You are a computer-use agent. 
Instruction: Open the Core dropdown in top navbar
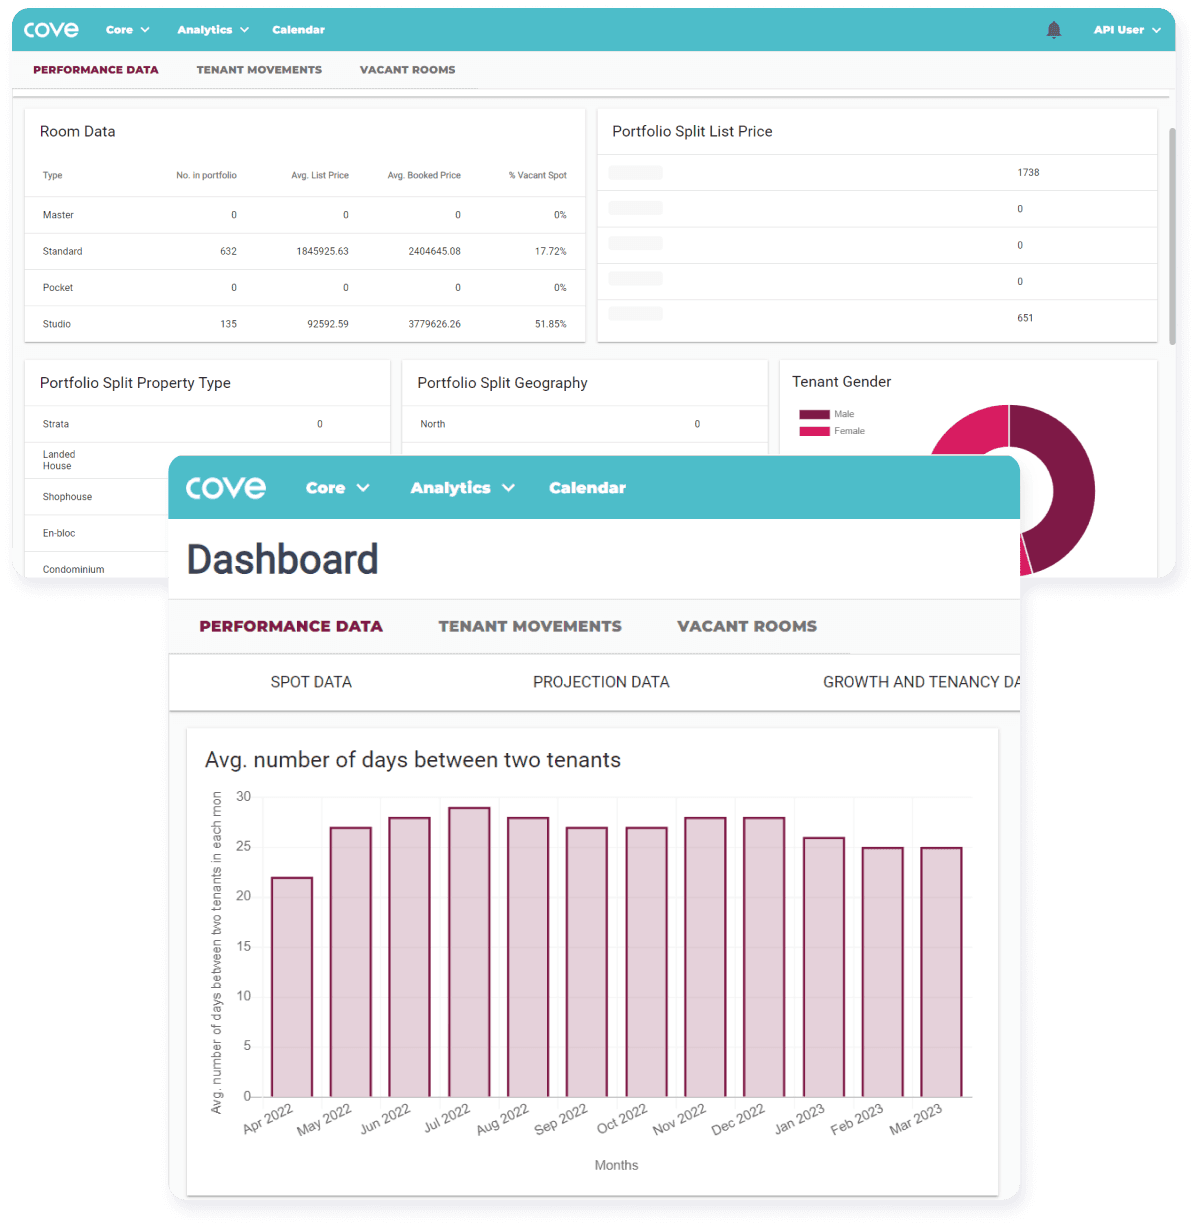[x=127, y=30]
